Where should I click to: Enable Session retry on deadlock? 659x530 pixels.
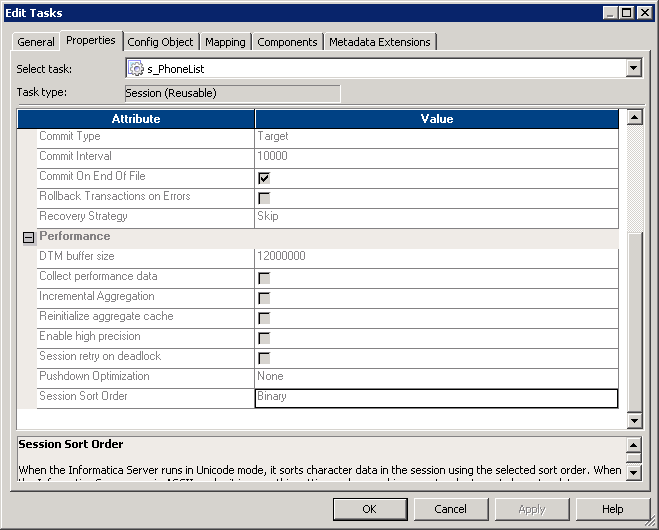tap(264, 358)
